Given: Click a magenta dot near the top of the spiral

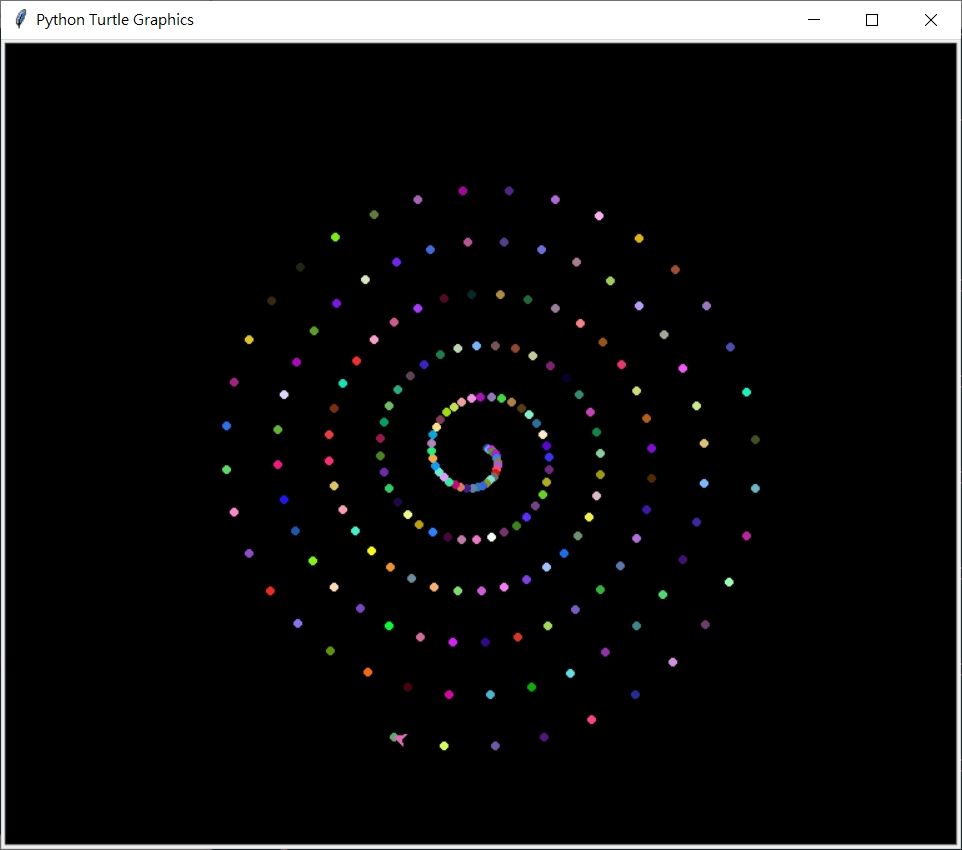Looking at the screenshot, I should (x=462, y=191).
